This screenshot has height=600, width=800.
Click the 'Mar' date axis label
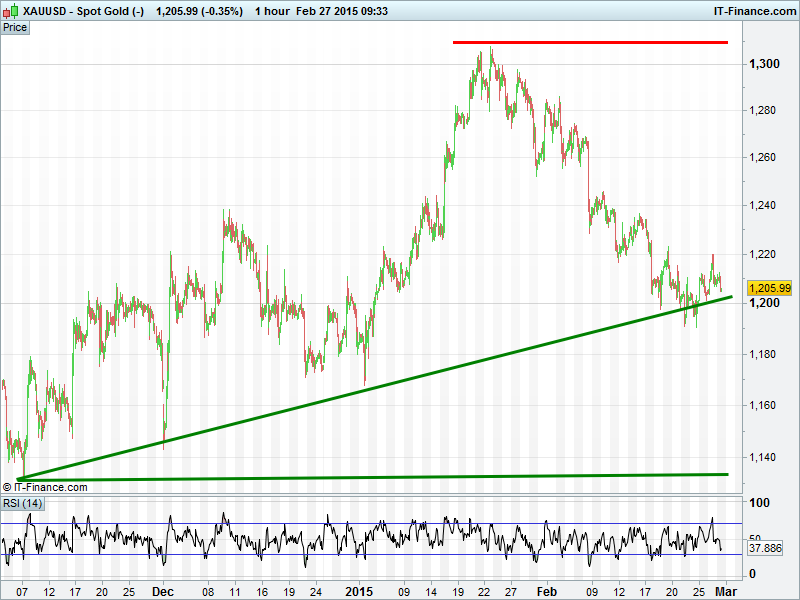(x=725, y=592)
